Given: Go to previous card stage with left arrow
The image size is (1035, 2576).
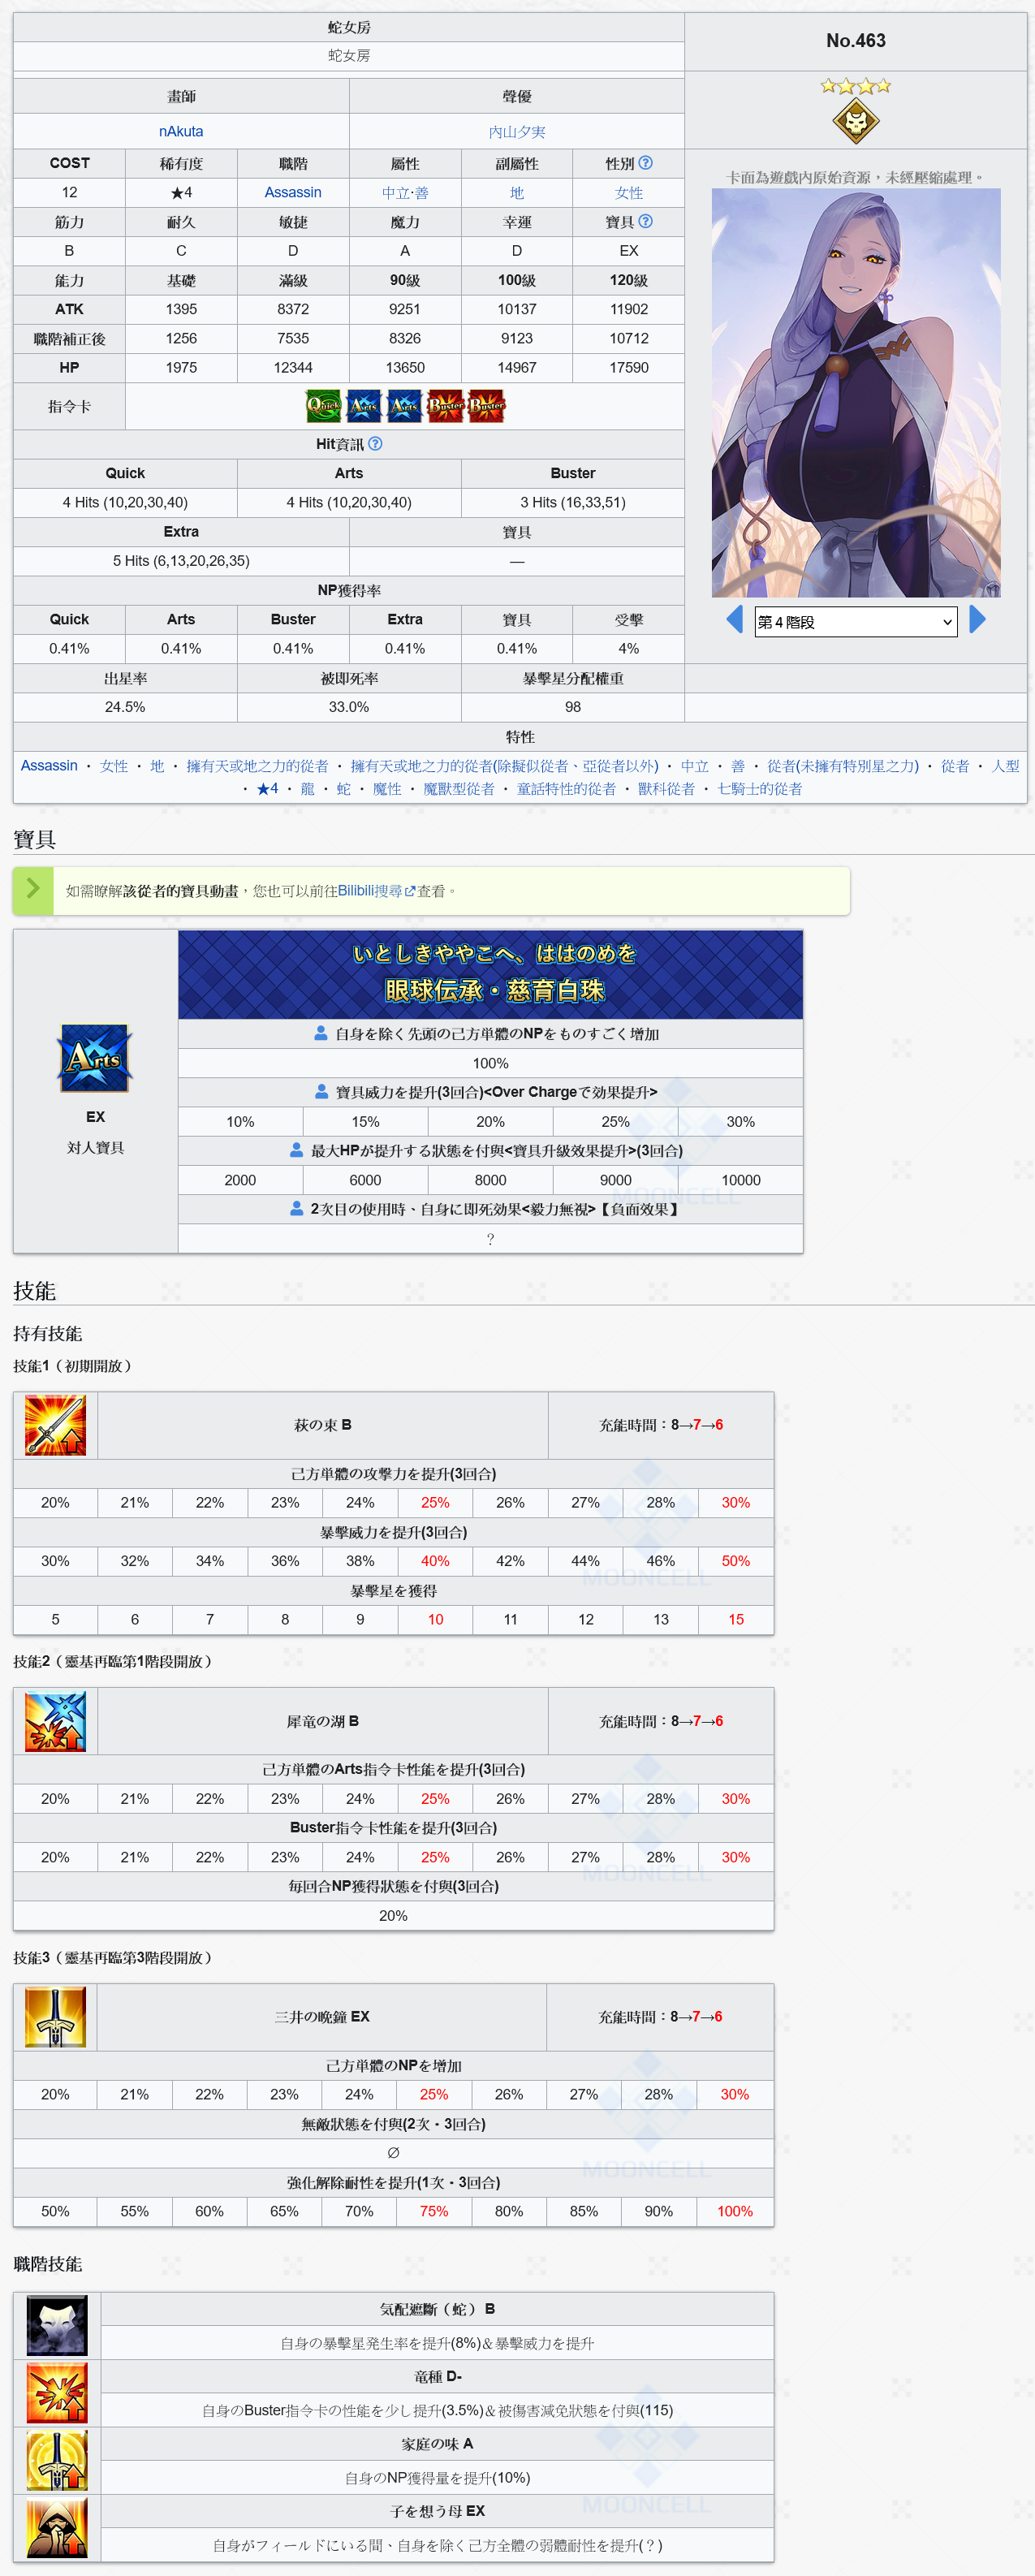Looking at the screenshot, I should point(734,620).
